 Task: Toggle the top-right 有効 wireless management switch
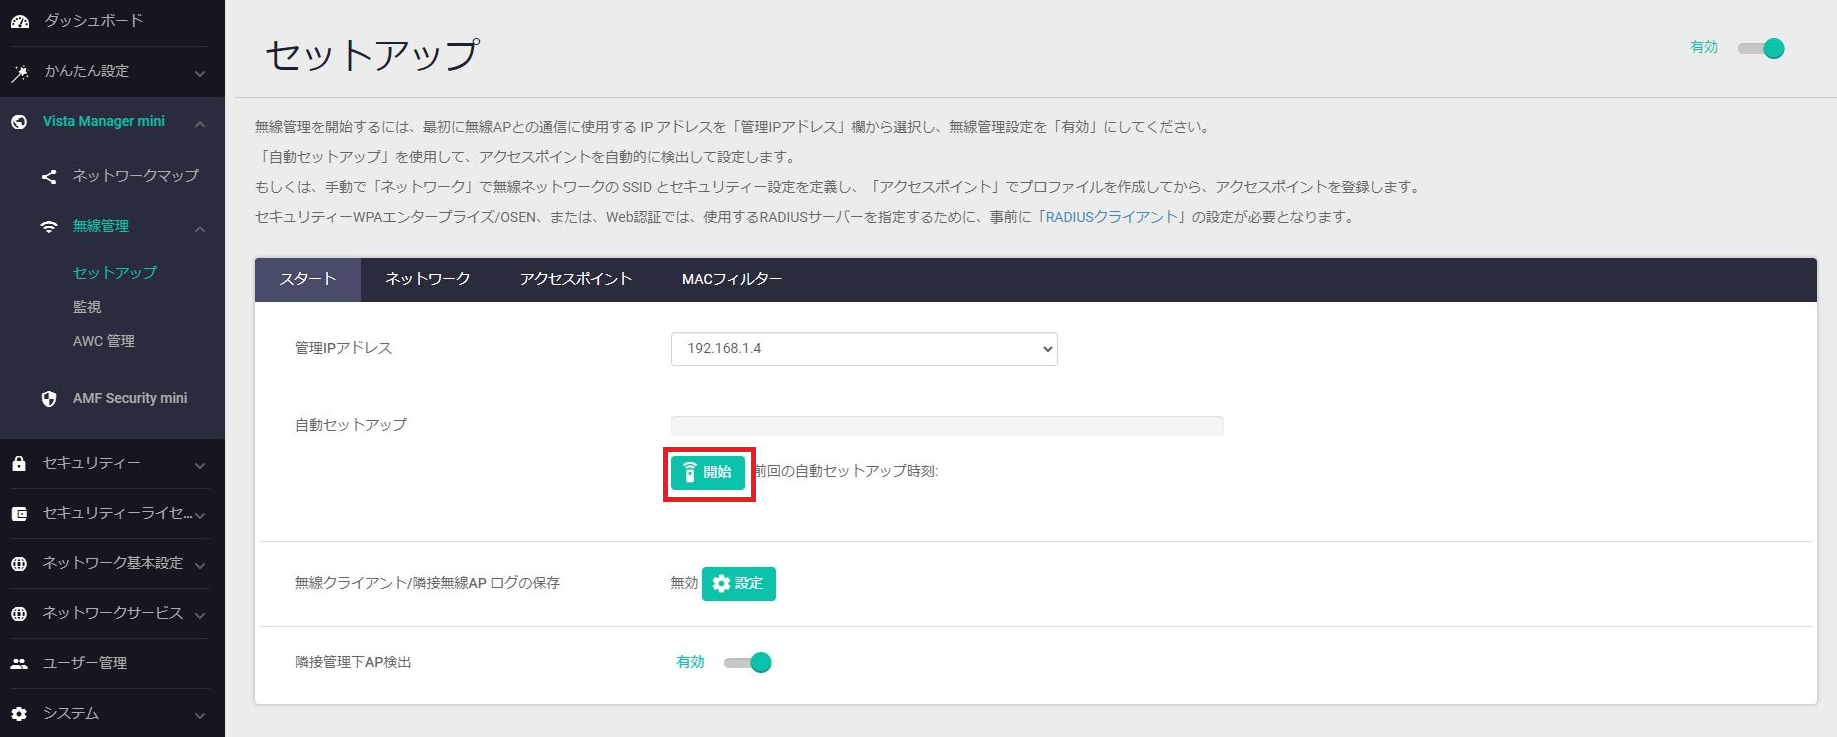[x=1762, y=48]
